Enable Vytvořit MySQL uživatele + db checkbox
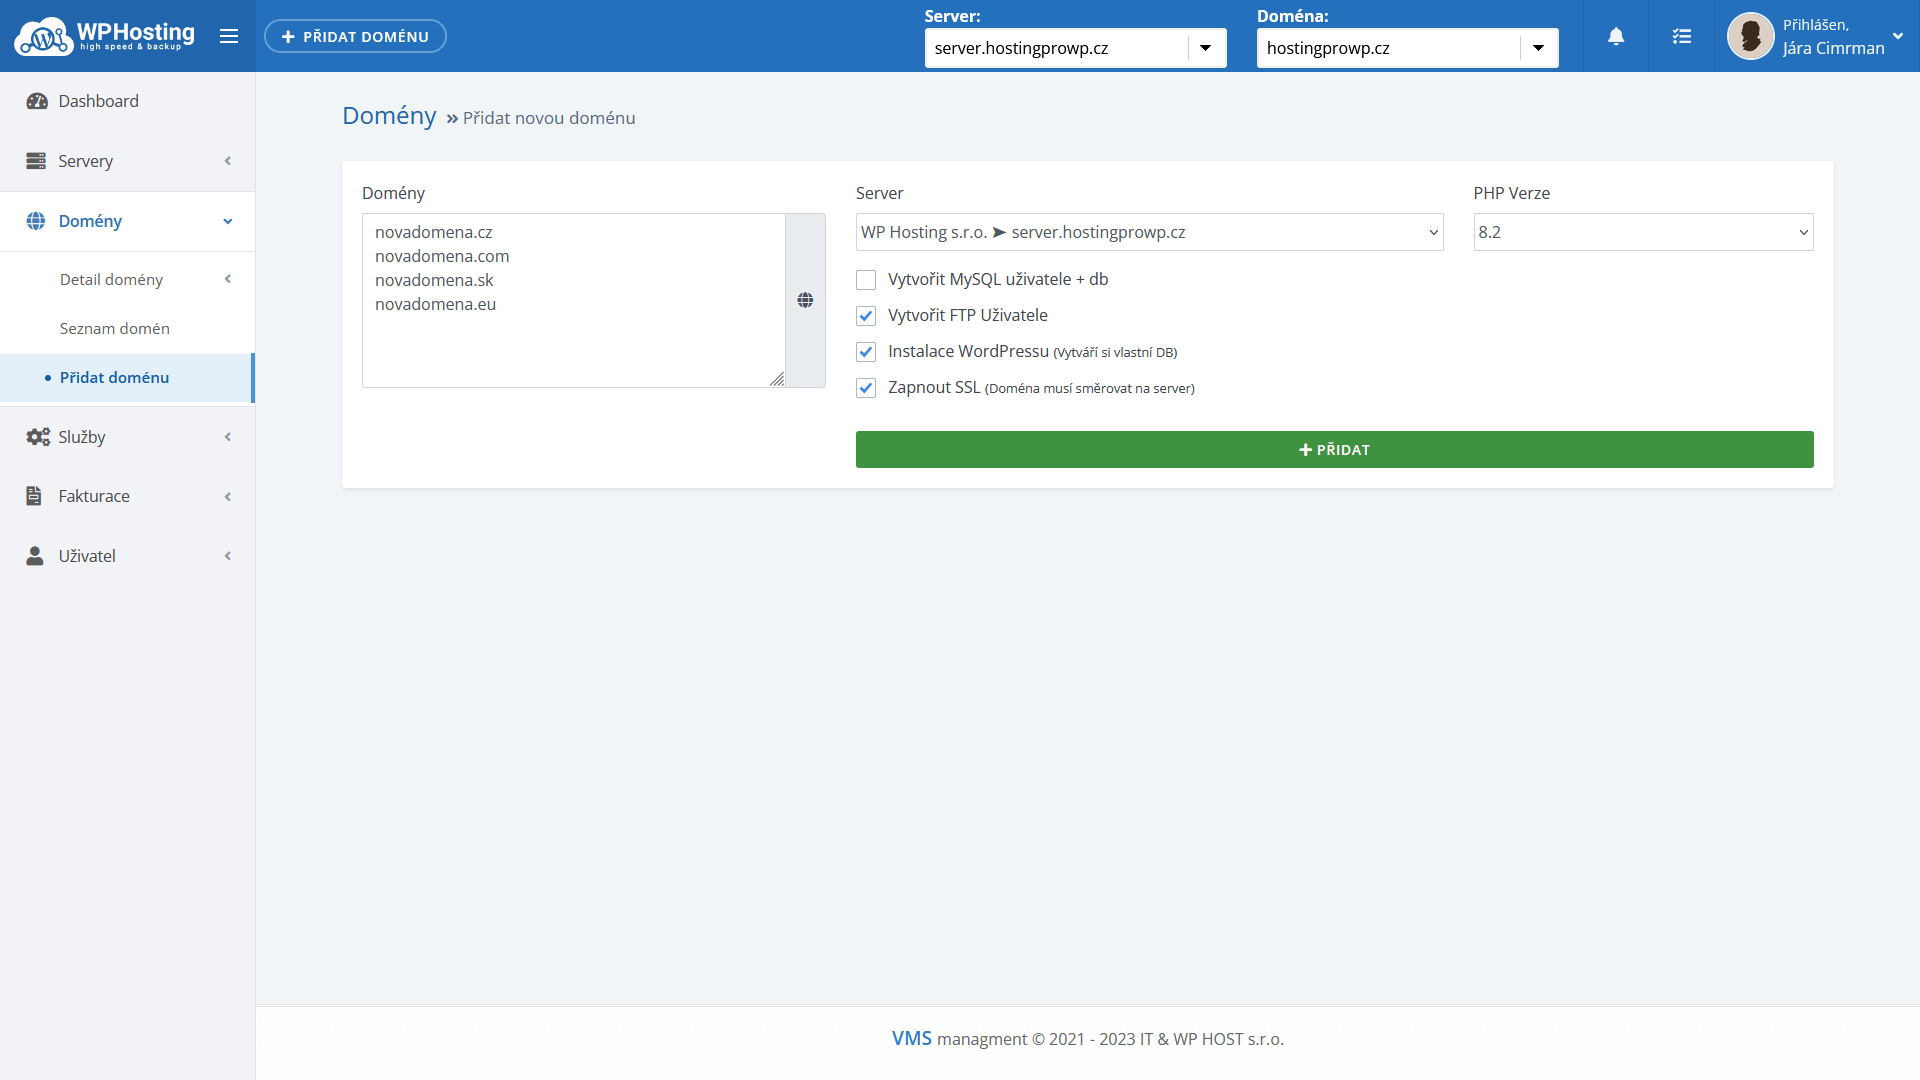The width and height of the screenshot is (1920, 1080). coord(866,280)
